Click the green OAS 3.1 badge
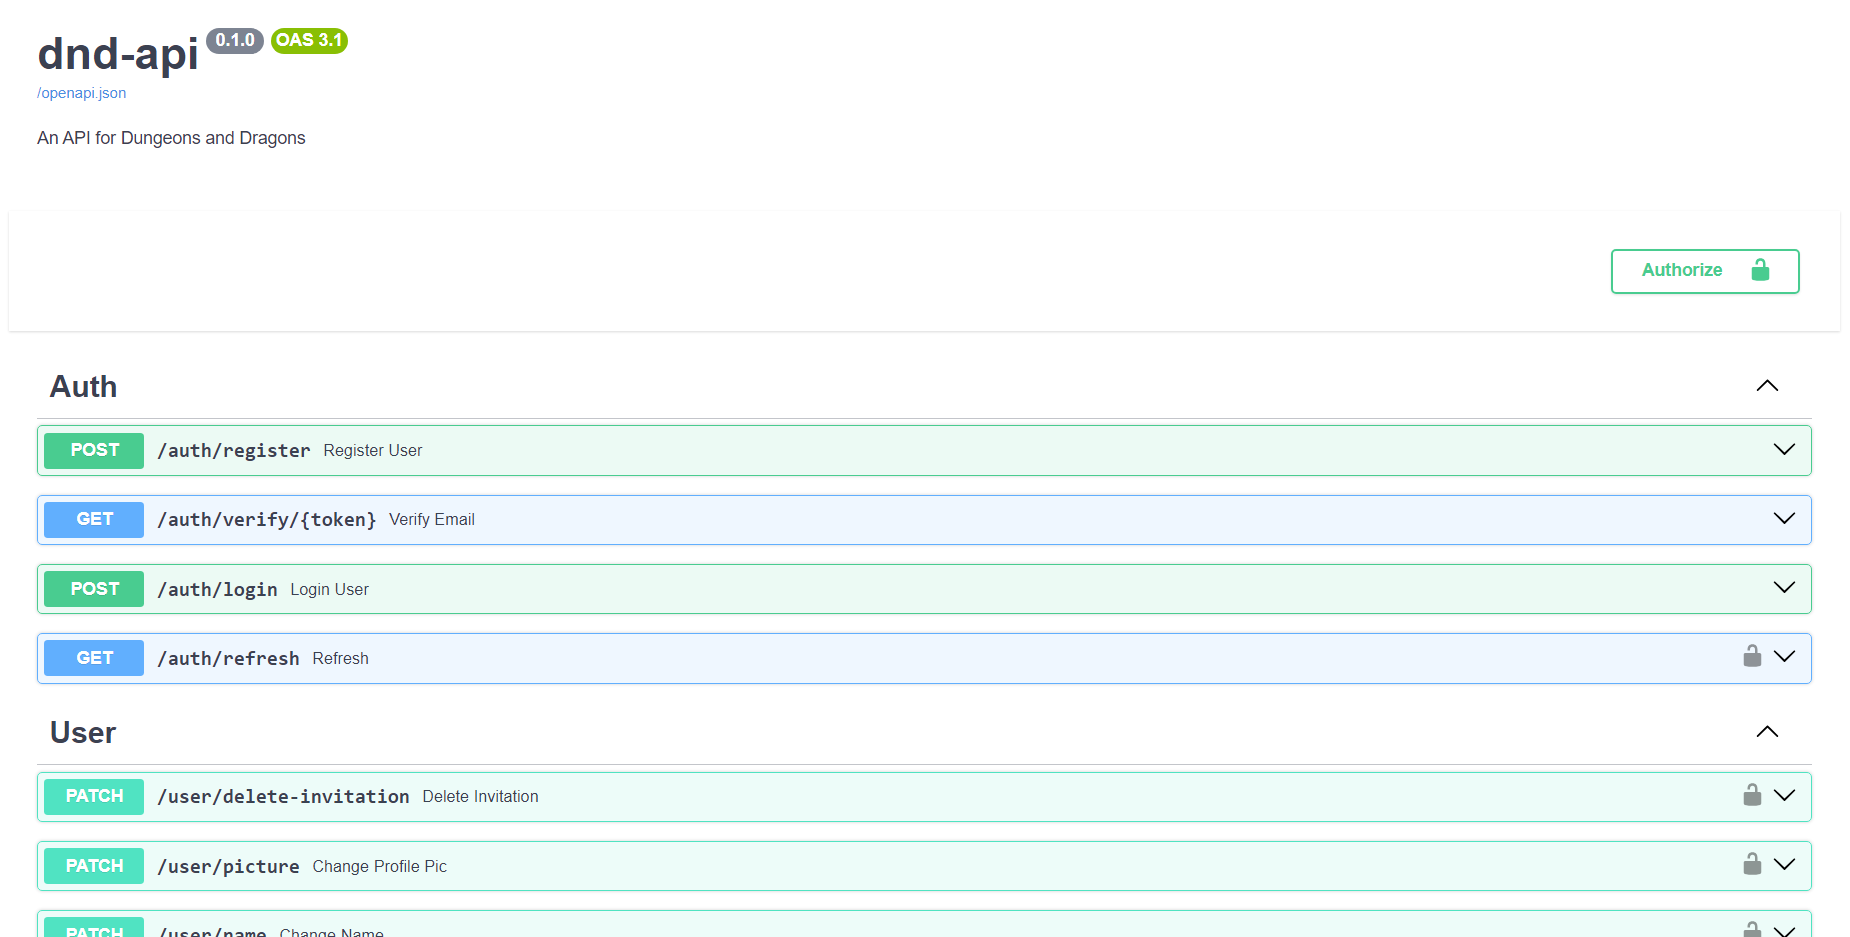 pyautogui.click(x=309, y=41)
